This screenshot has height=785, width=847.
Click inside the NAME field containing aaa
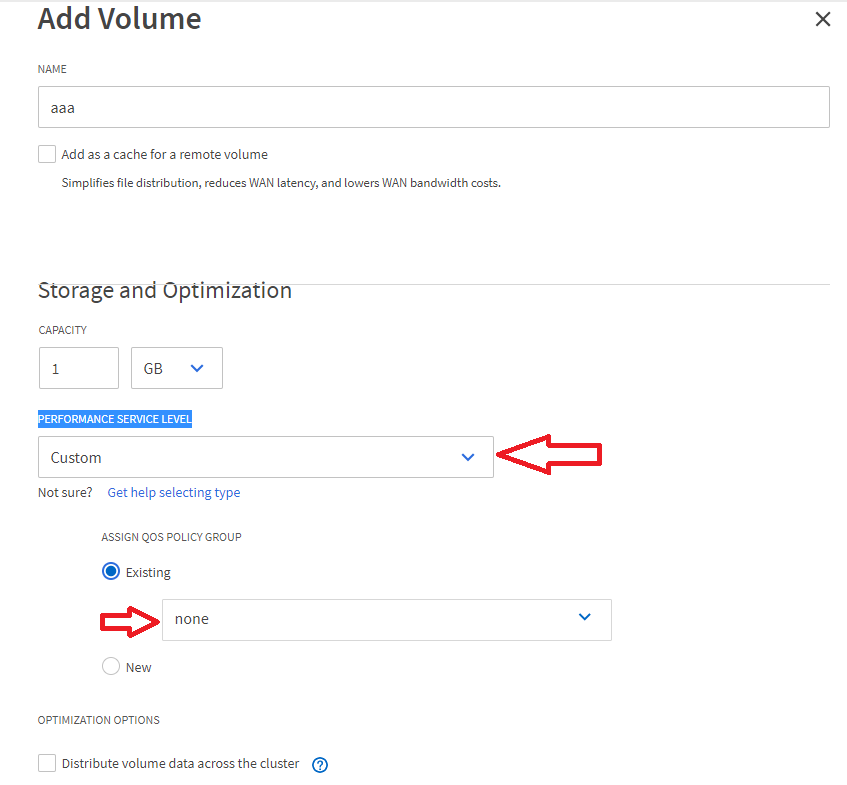point(433,107)
